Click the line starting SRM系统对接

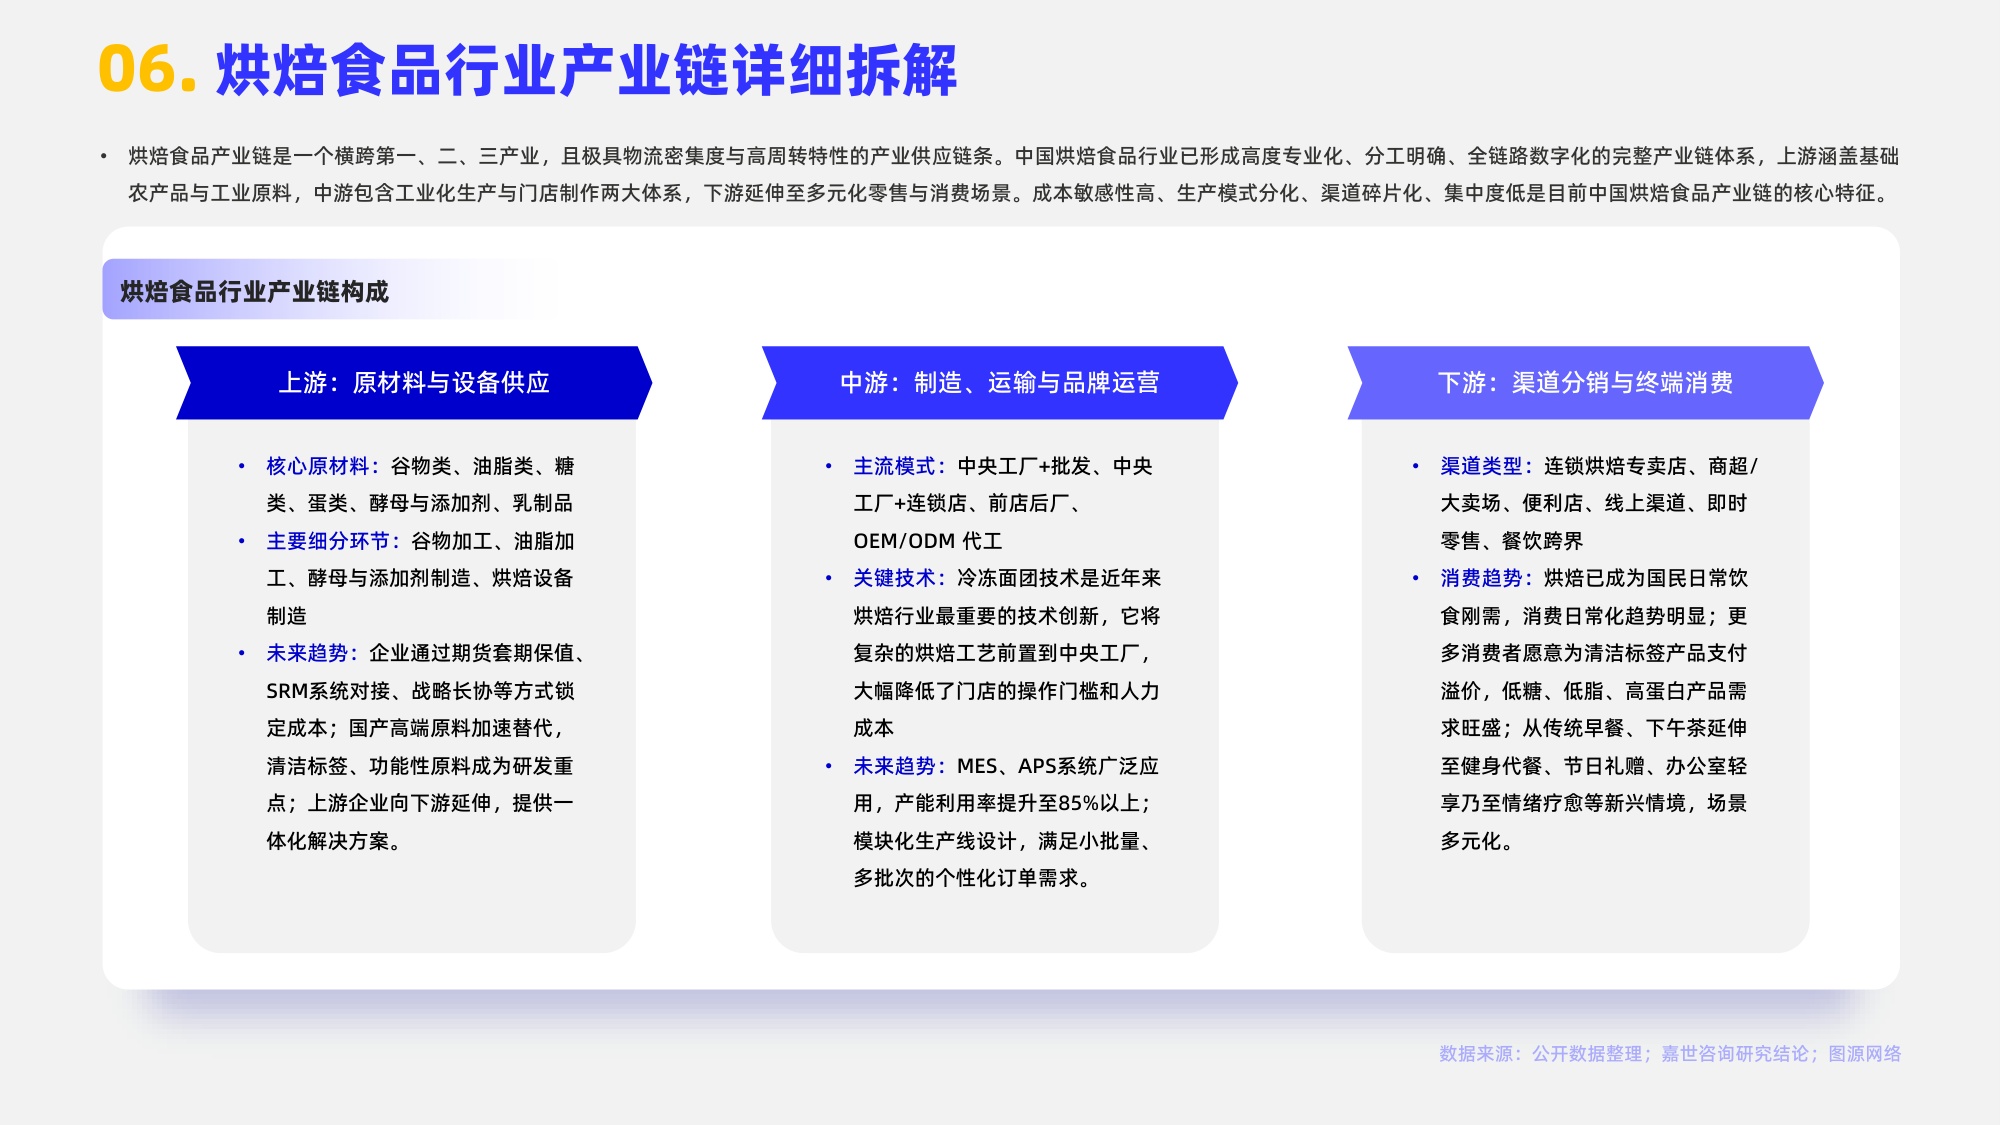click(x=420, y=691)
